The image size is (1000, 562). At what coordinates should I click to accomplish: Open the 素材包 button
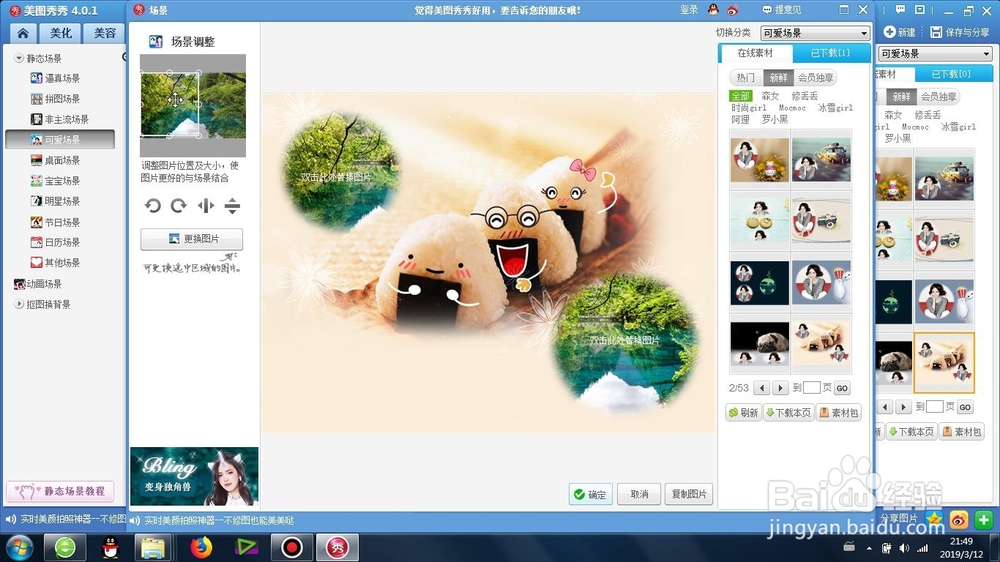coord(839,413)
